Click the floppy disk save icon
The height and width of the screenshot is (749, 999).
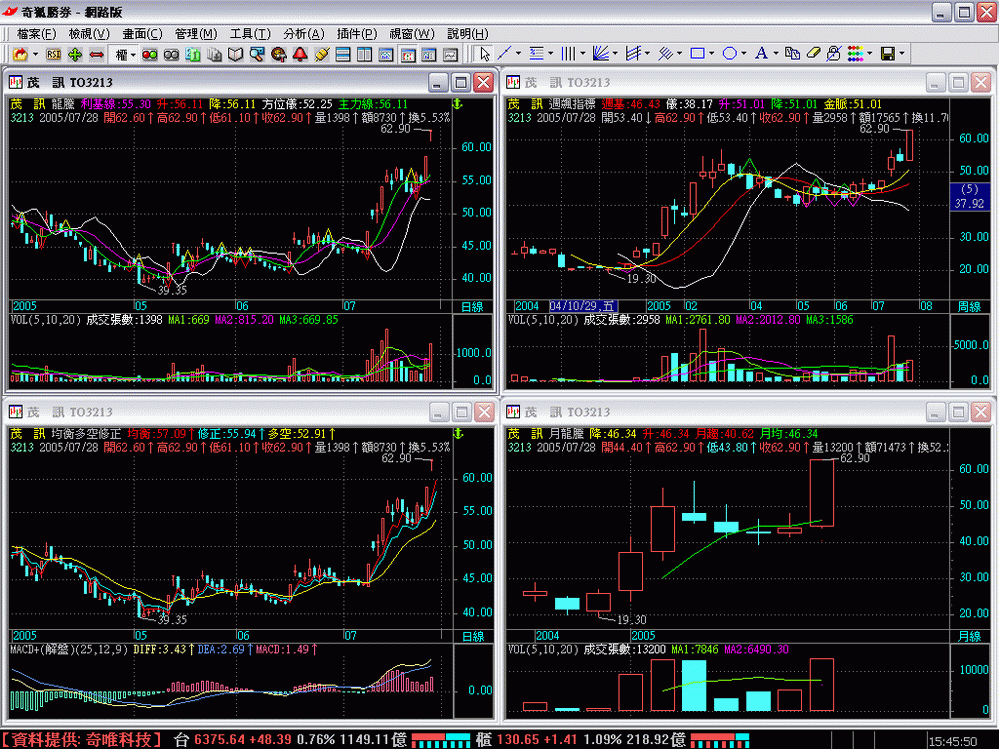click(888, 54)
